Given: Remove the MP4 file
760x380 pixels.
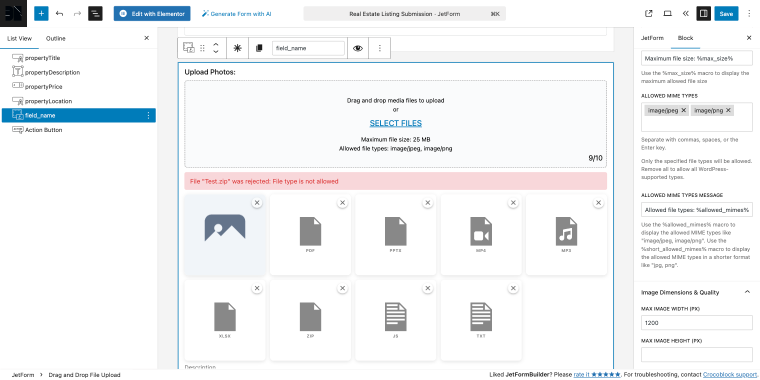Looking at the screenshot, I should click(x=513, y=203).
